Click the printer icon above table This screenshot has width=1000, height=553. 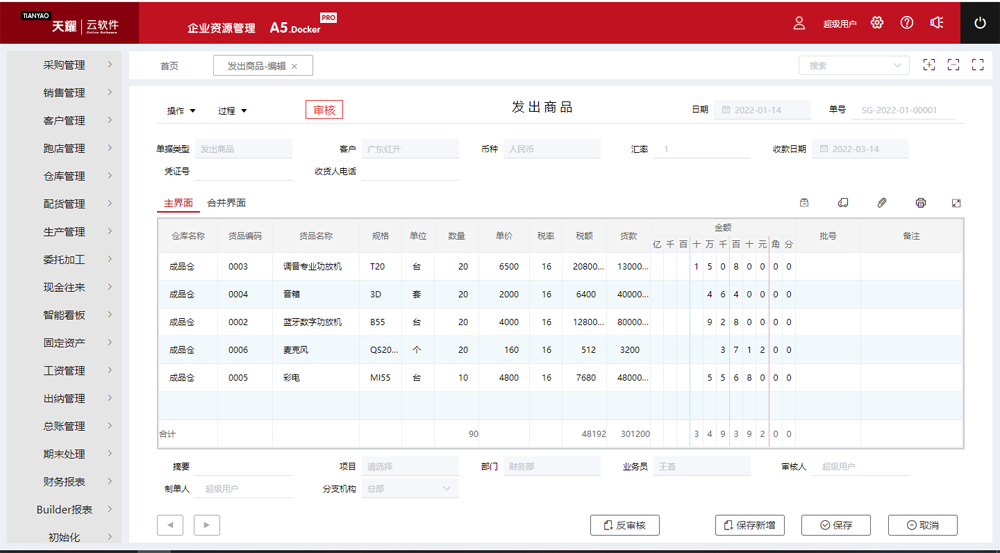point(920,203)
